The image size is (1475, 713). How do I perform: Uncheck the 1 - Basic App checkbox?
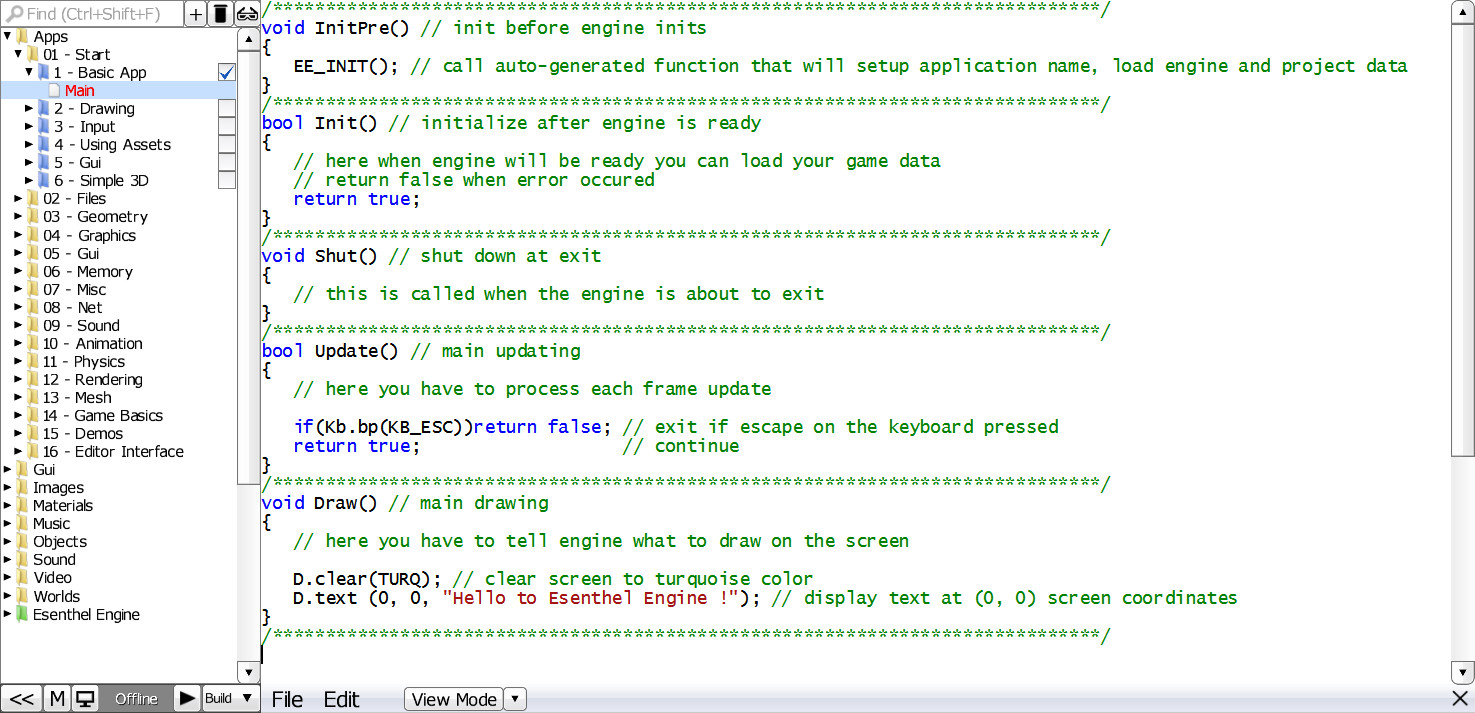[227, 72]
